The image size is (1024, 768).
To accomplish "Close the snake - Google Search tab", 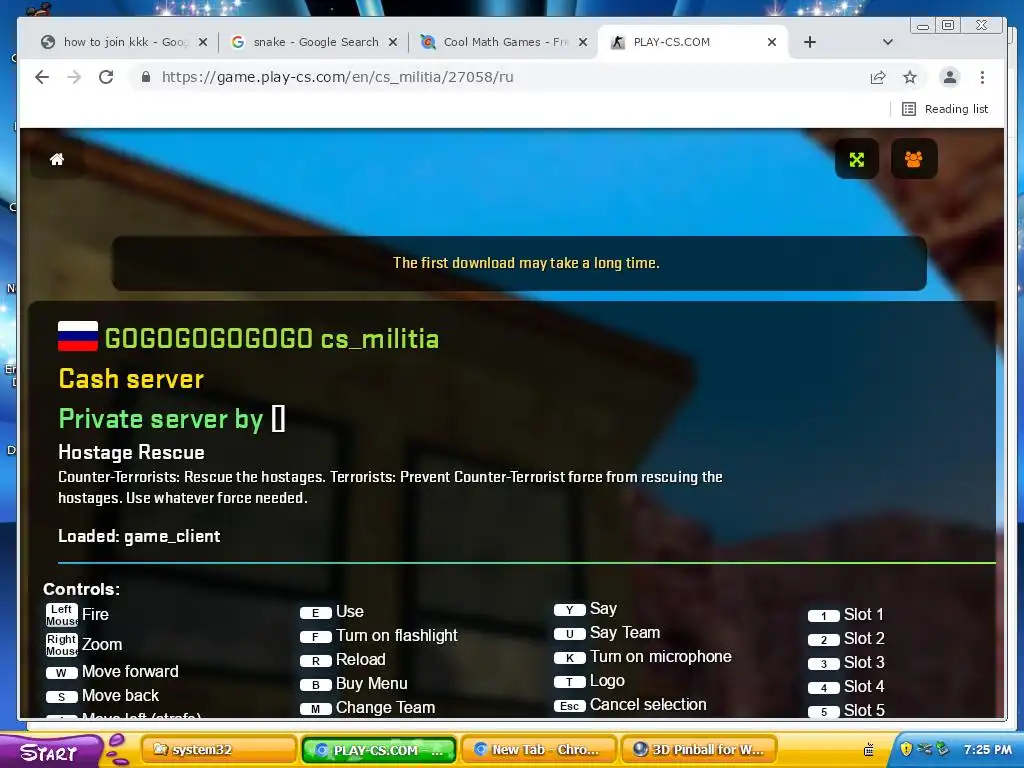I will (x=392, y=42).
